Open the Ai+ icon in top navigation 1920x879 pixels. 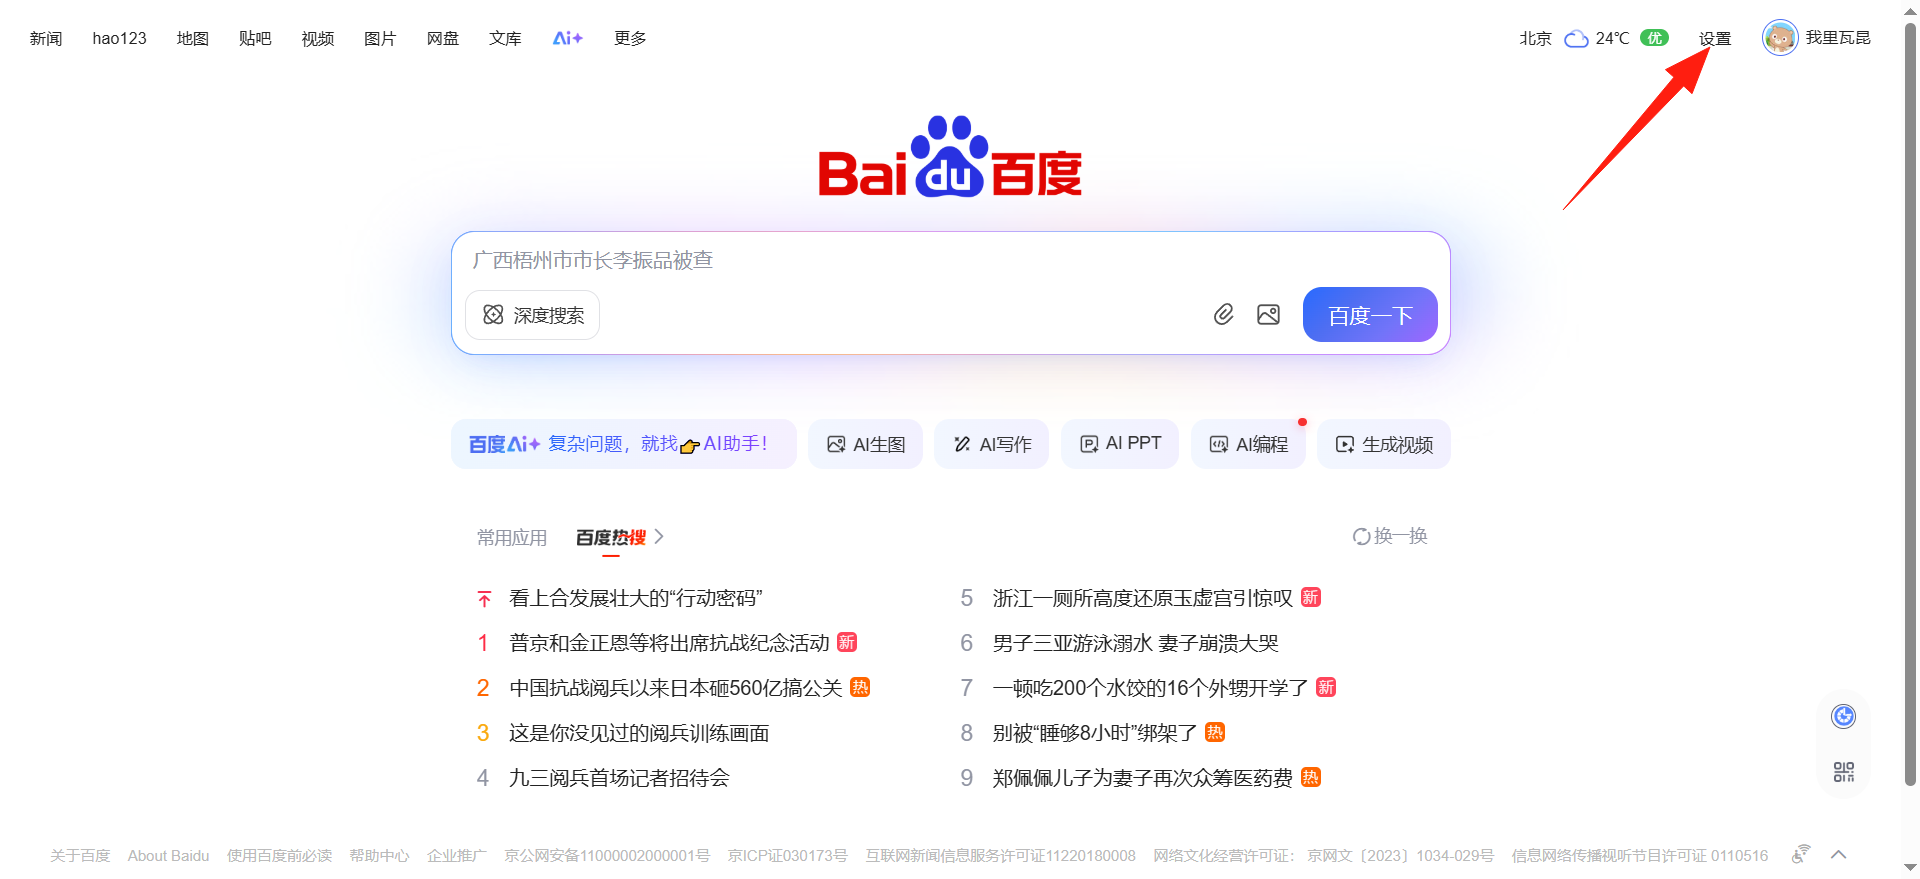pyautogui.click(x=567, y=38)
